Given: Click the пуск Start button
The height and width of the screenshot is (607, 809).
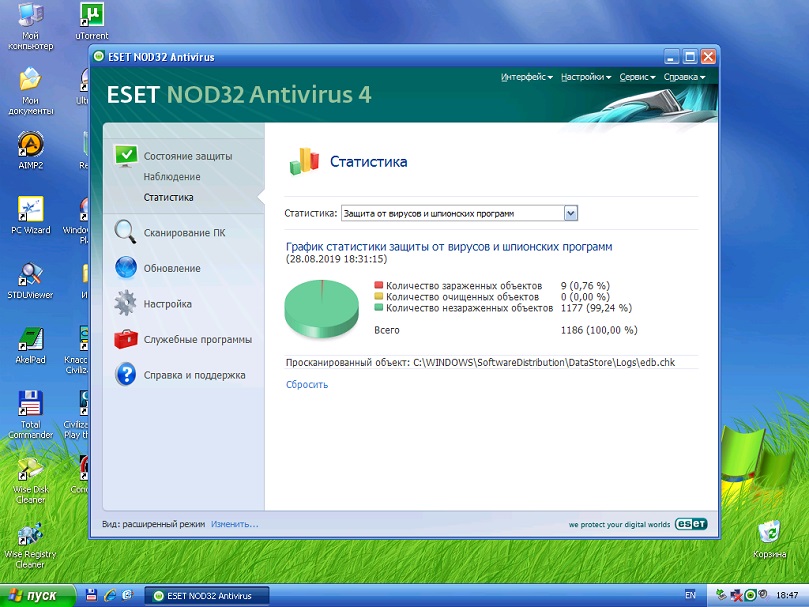Looking at the screenshot, I should coord(38,595).
